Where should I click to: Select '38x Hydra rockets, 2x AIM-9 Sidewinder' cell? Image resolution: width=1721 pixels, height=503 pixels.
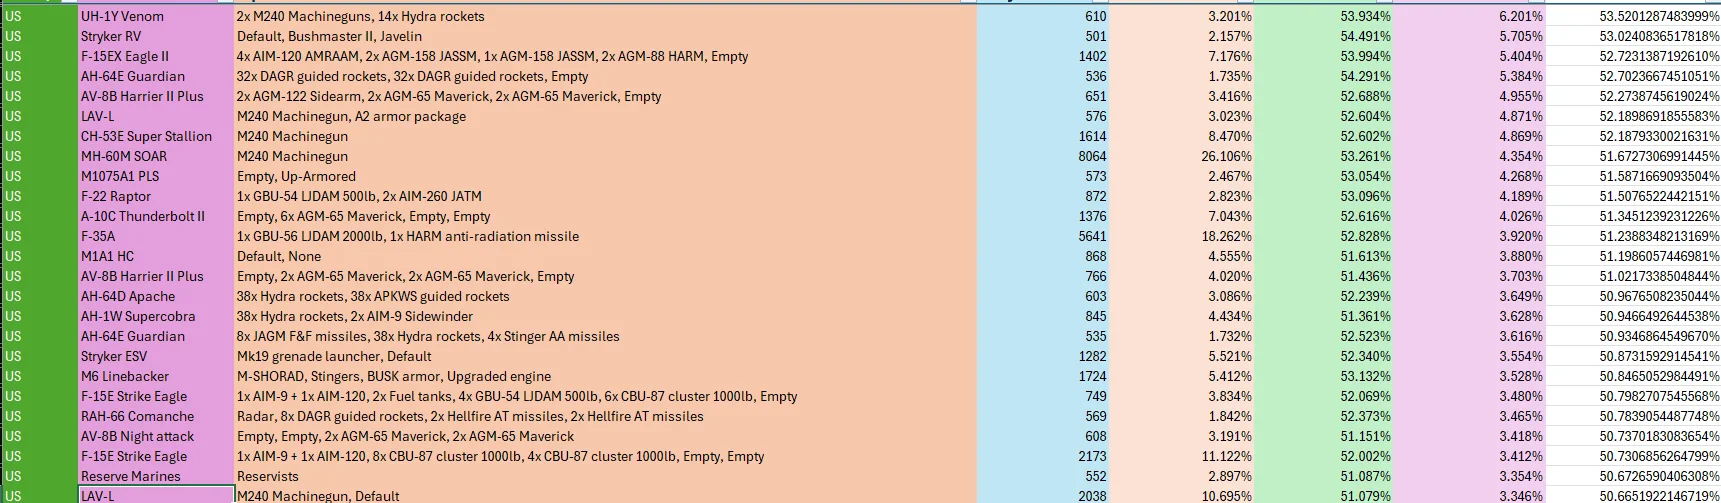coord(605,316)
